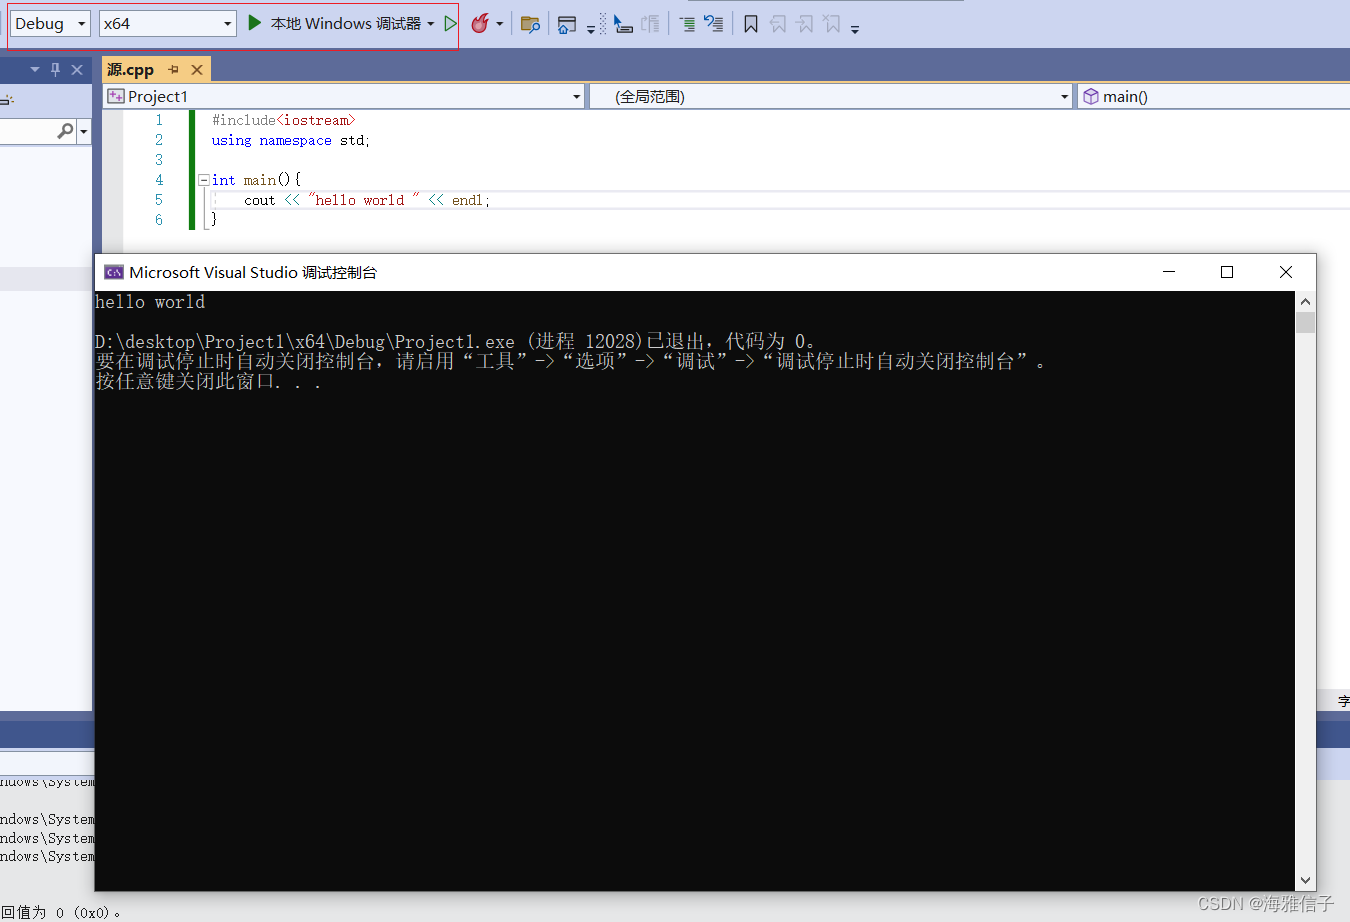Click the 回值为 0 (0x0) output text
1350x922 pixels.
tap(60, 912)
